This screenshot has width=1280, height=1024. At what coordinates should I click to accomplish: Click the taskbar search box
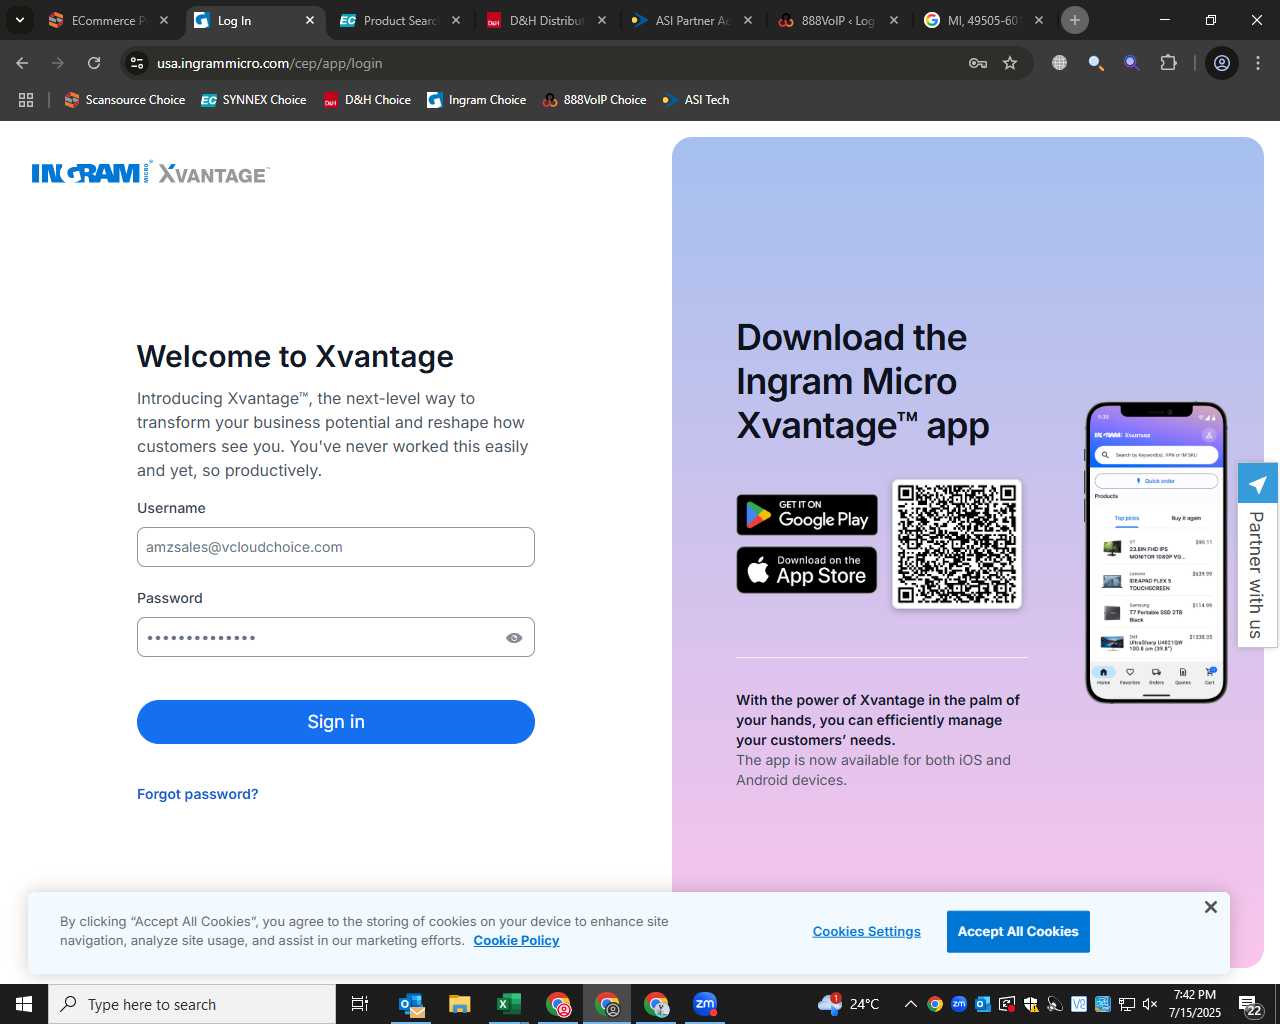coord(192,1004)
